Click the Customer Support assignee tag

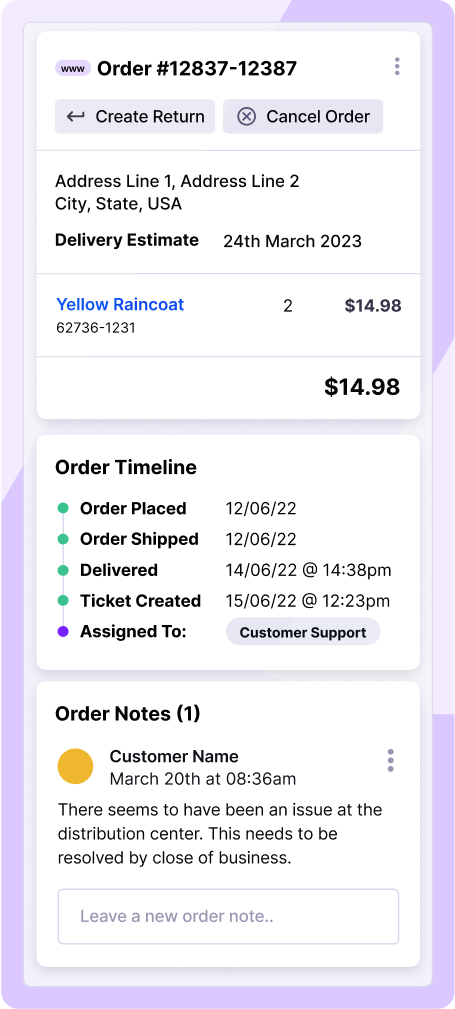click(x=303, y=632)
